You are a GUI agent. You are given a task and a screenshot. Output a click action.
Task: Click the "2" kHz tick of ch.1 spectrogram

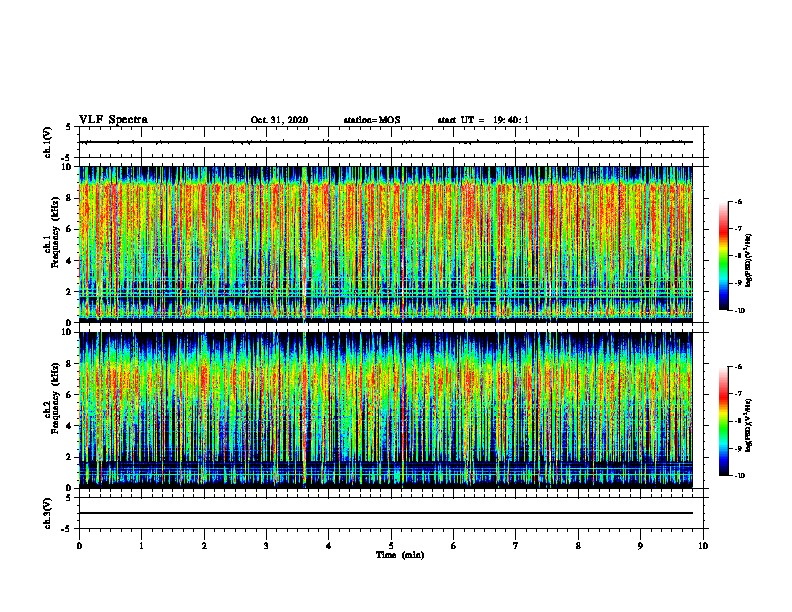click(x=69, y=291)
